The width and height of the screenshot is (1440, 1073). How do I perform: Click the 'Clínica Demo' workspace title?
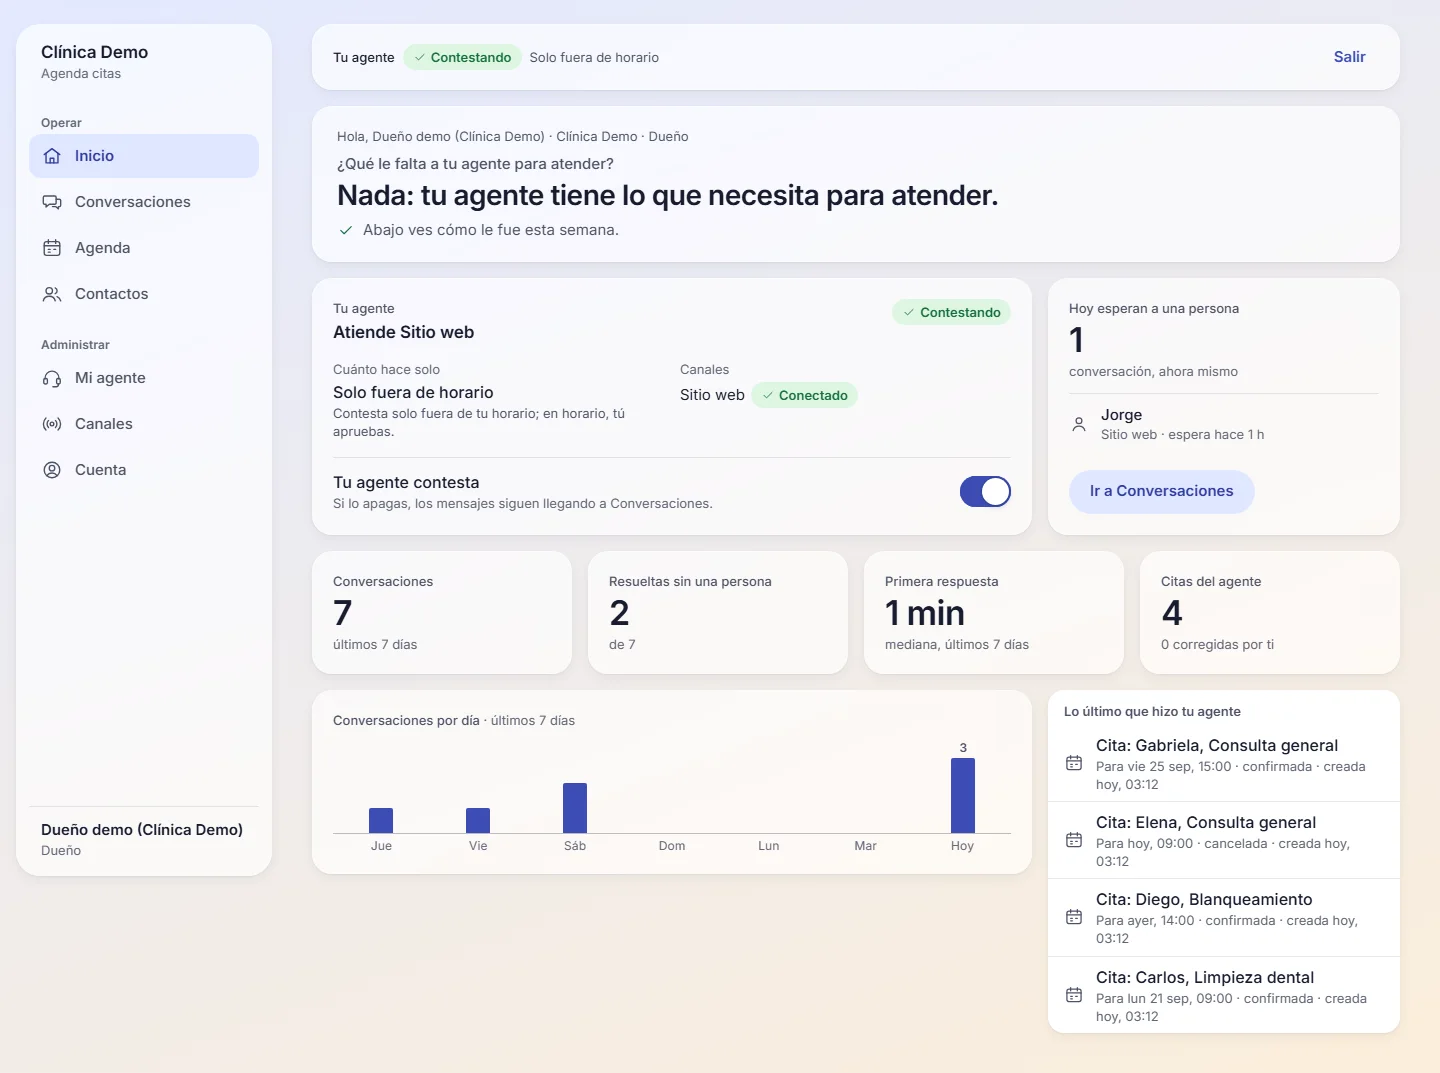(94, 52)
